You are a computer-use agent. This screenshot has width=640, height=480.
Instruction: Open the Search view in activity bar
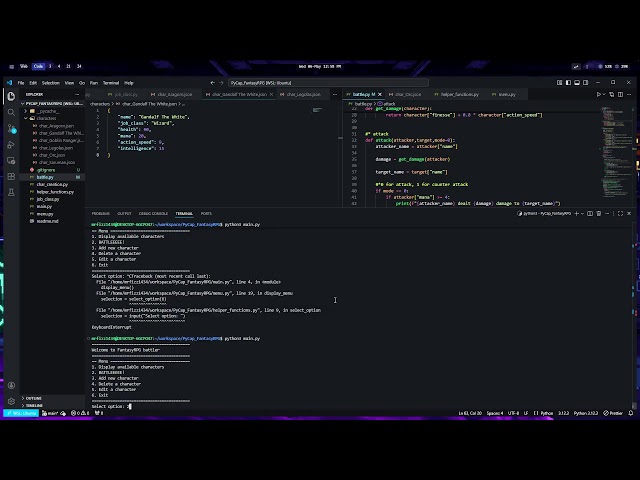click(x=11, y=112)
